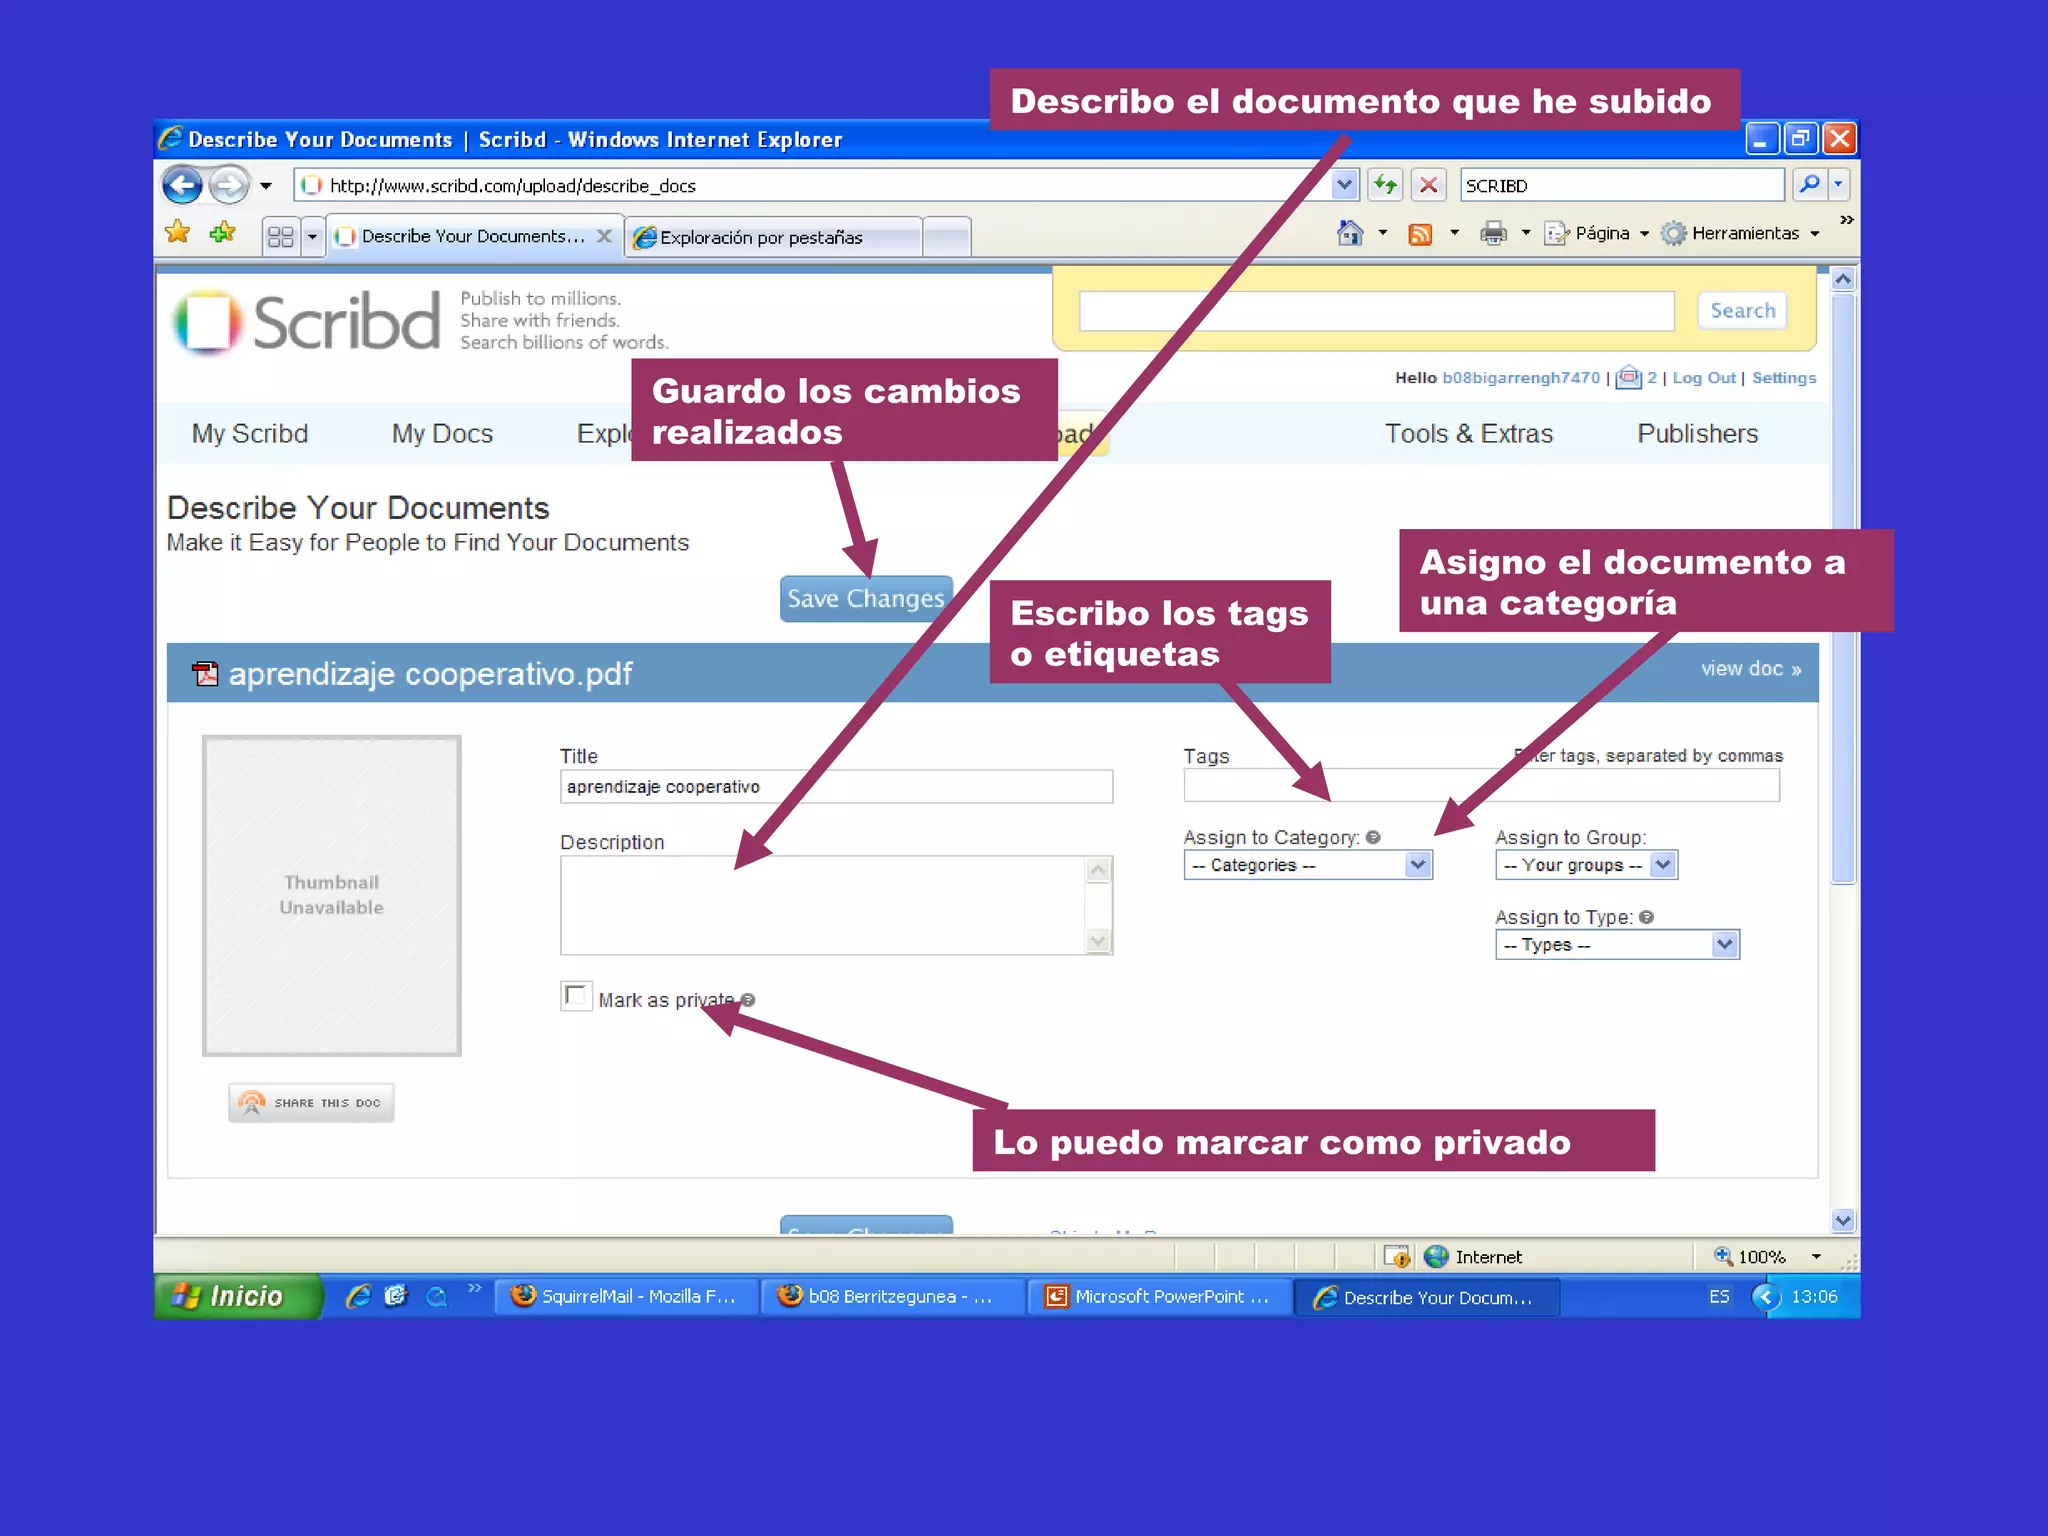Open the Your groups dropdown
2048x1536 pixels.
tap(1586, 865)
